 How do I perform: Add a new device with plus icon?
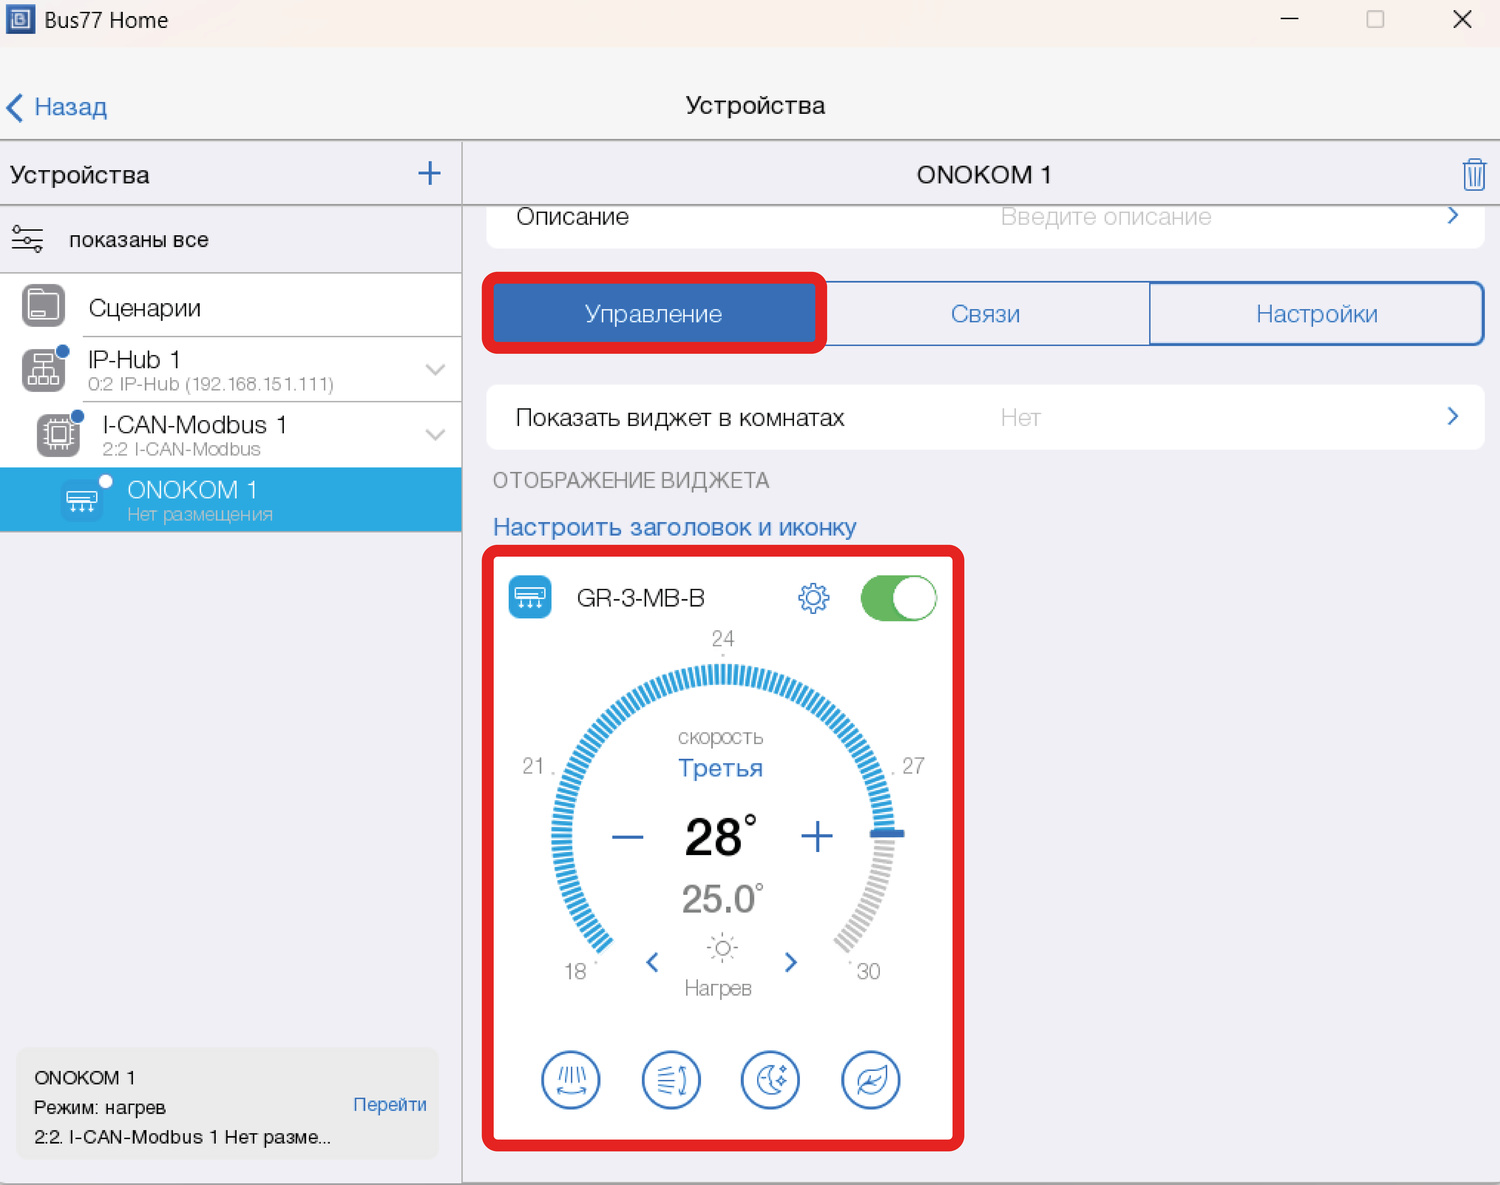[429, 174]
